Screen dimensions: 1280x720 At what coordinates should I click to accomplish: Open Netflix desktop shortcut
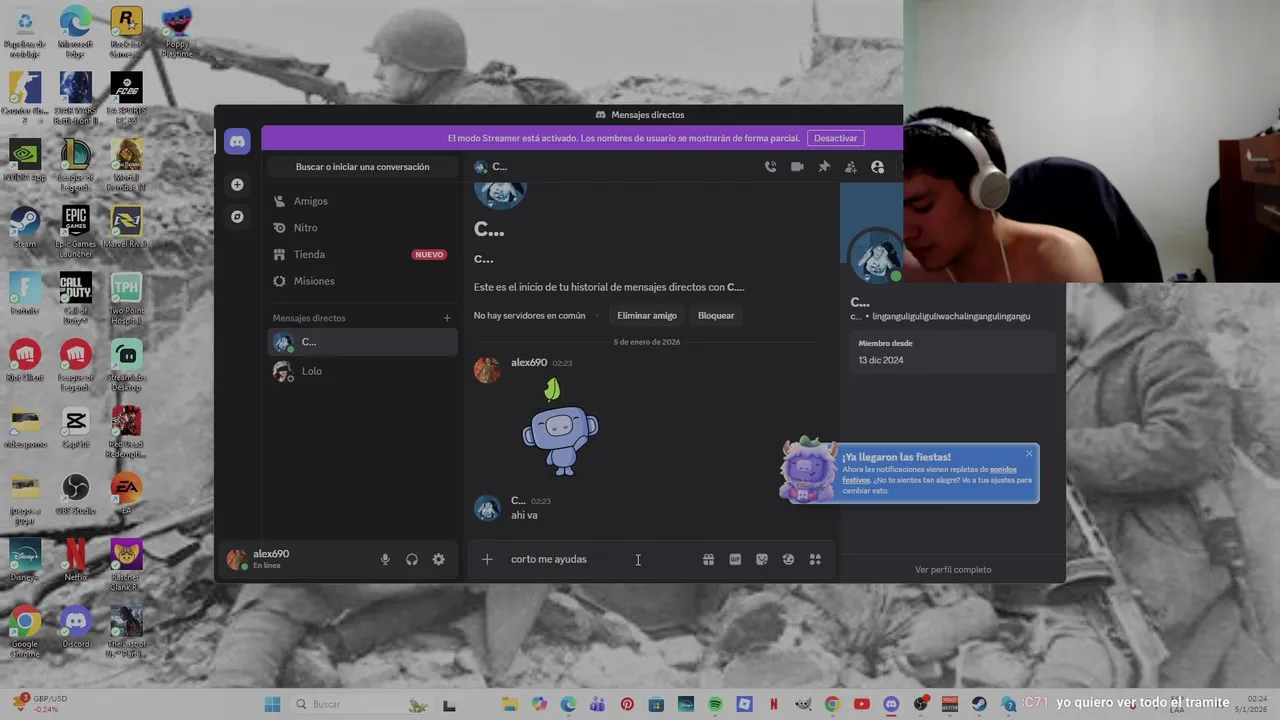click(75, 560)
